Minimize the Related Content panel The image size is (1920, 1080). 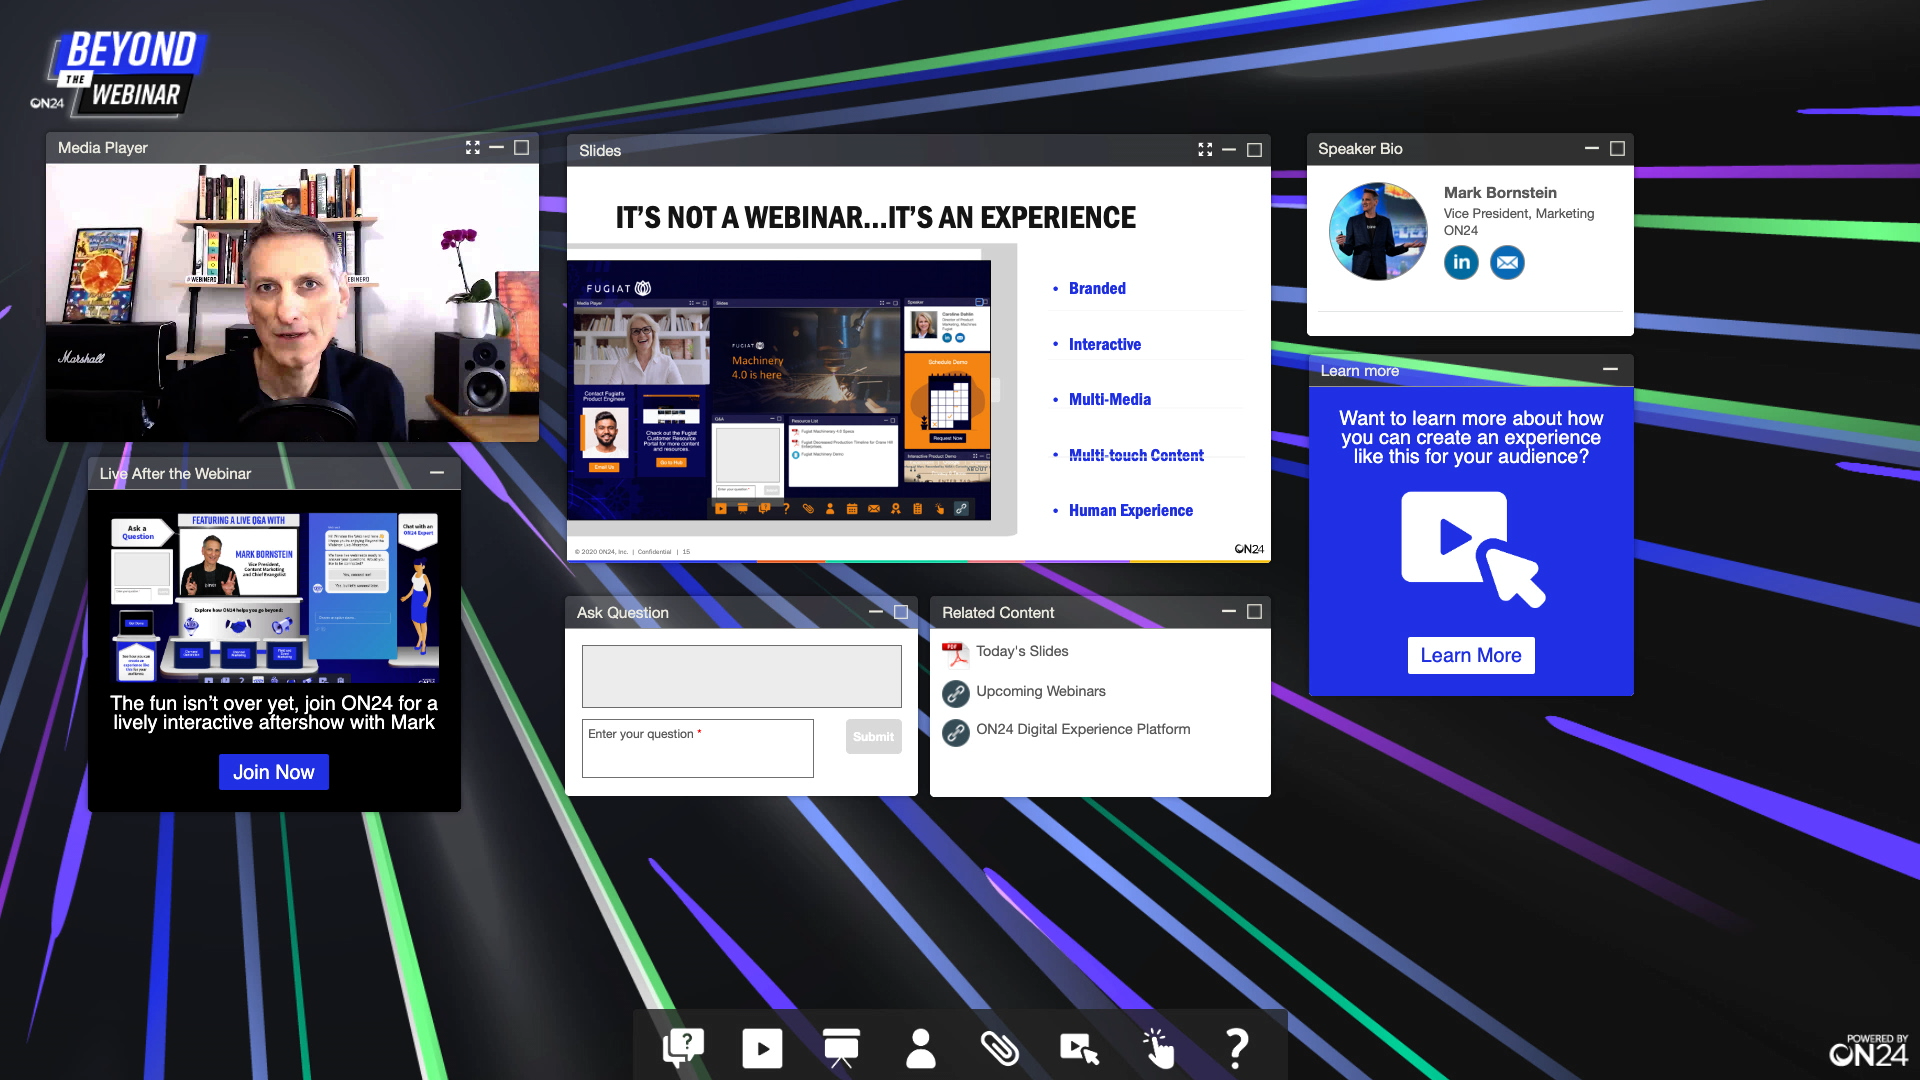1229,611
